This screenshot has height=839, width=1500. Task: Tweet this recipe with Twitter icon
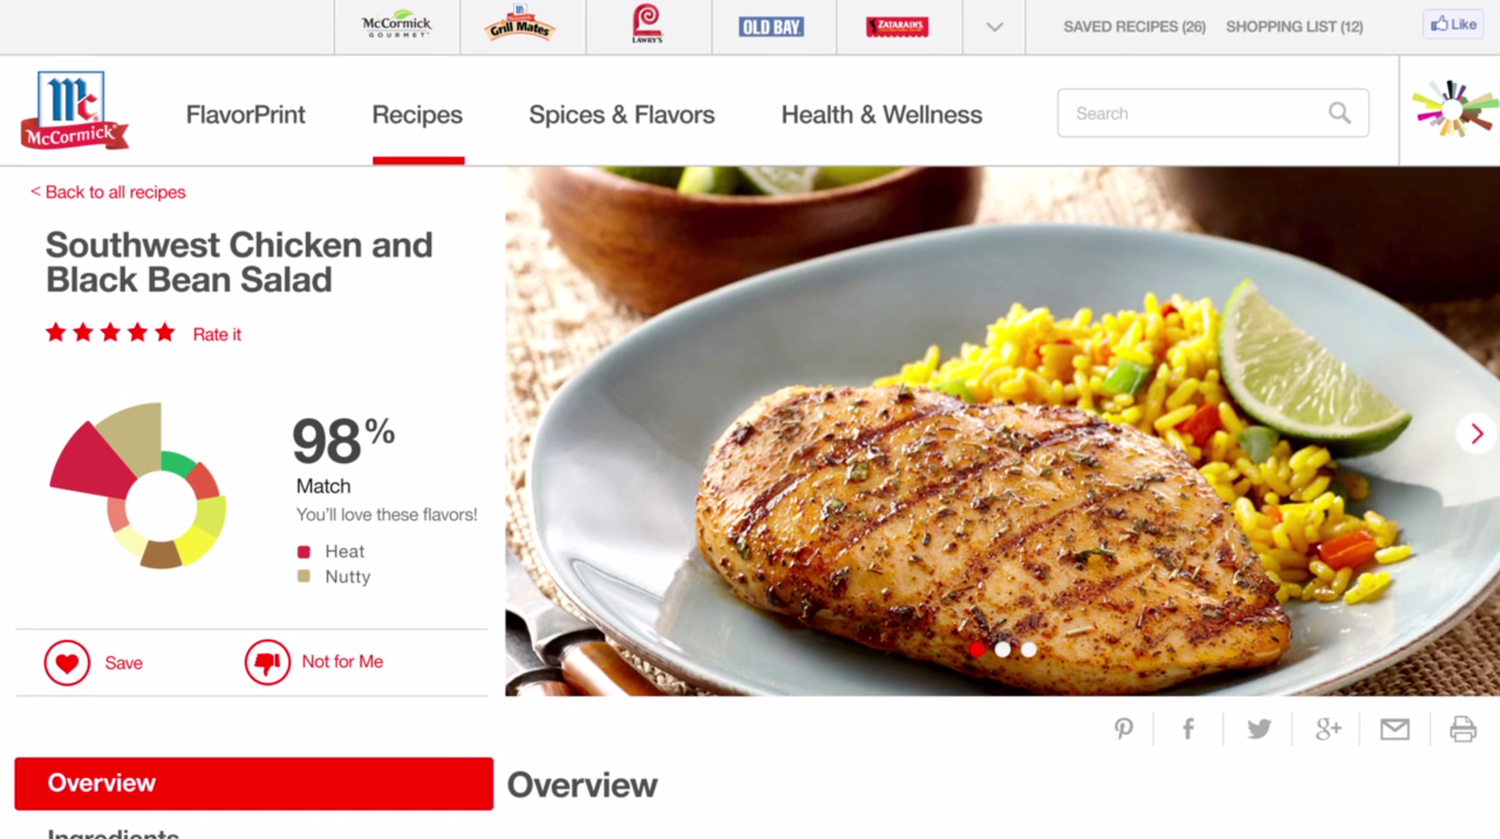pos(1259,729)
